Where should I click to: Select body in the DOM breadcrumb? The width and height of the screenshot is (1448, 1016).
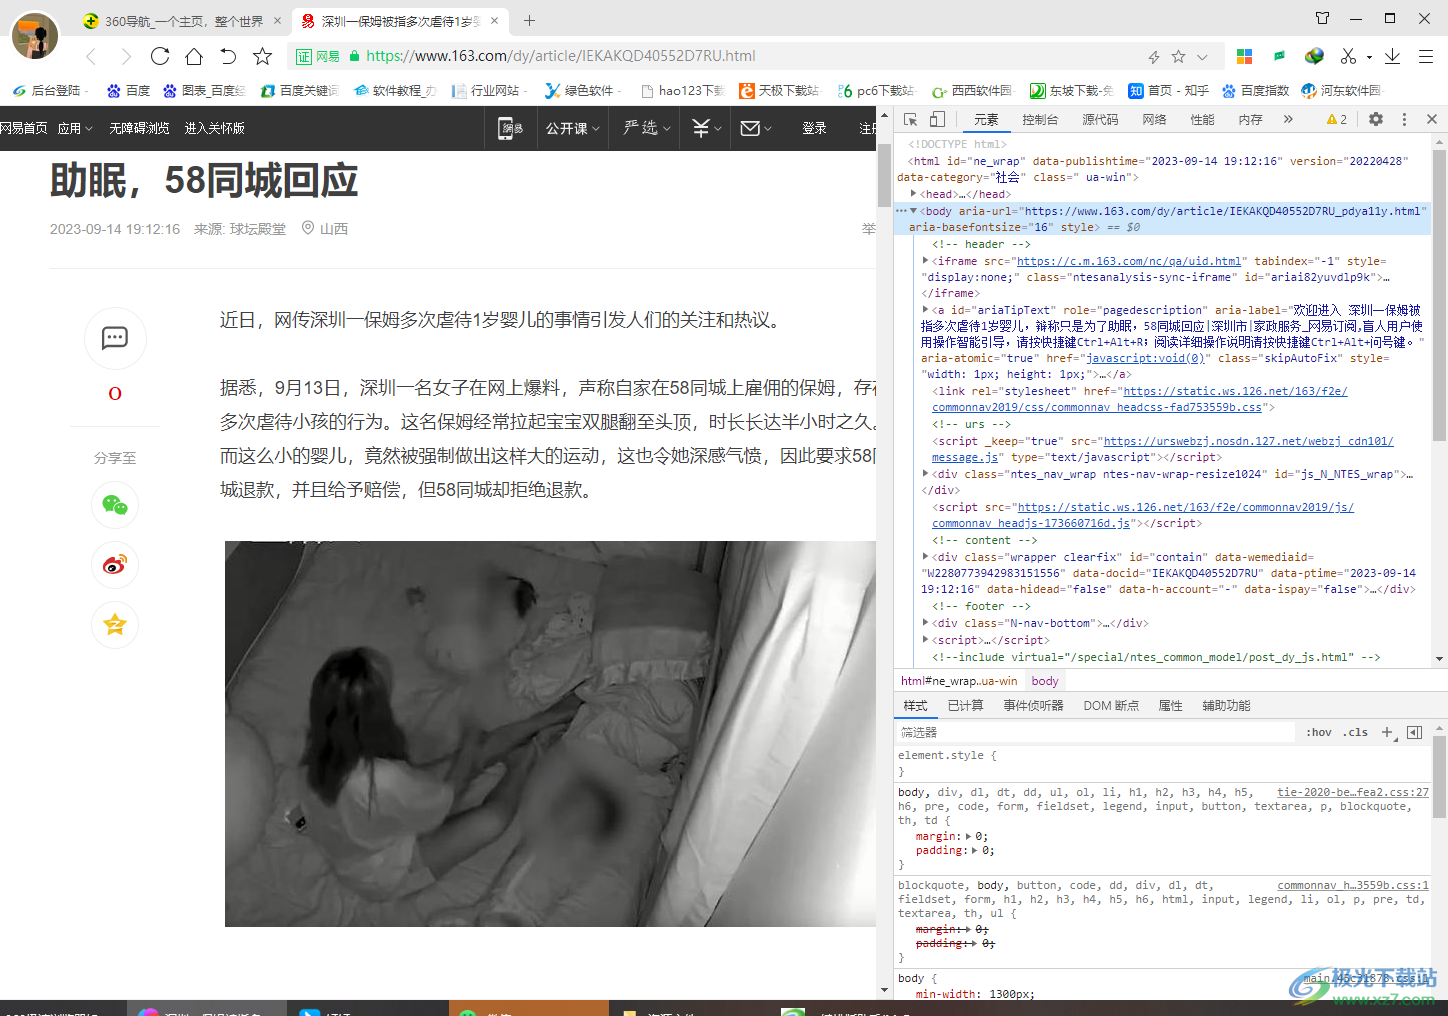pos(1045,681)
